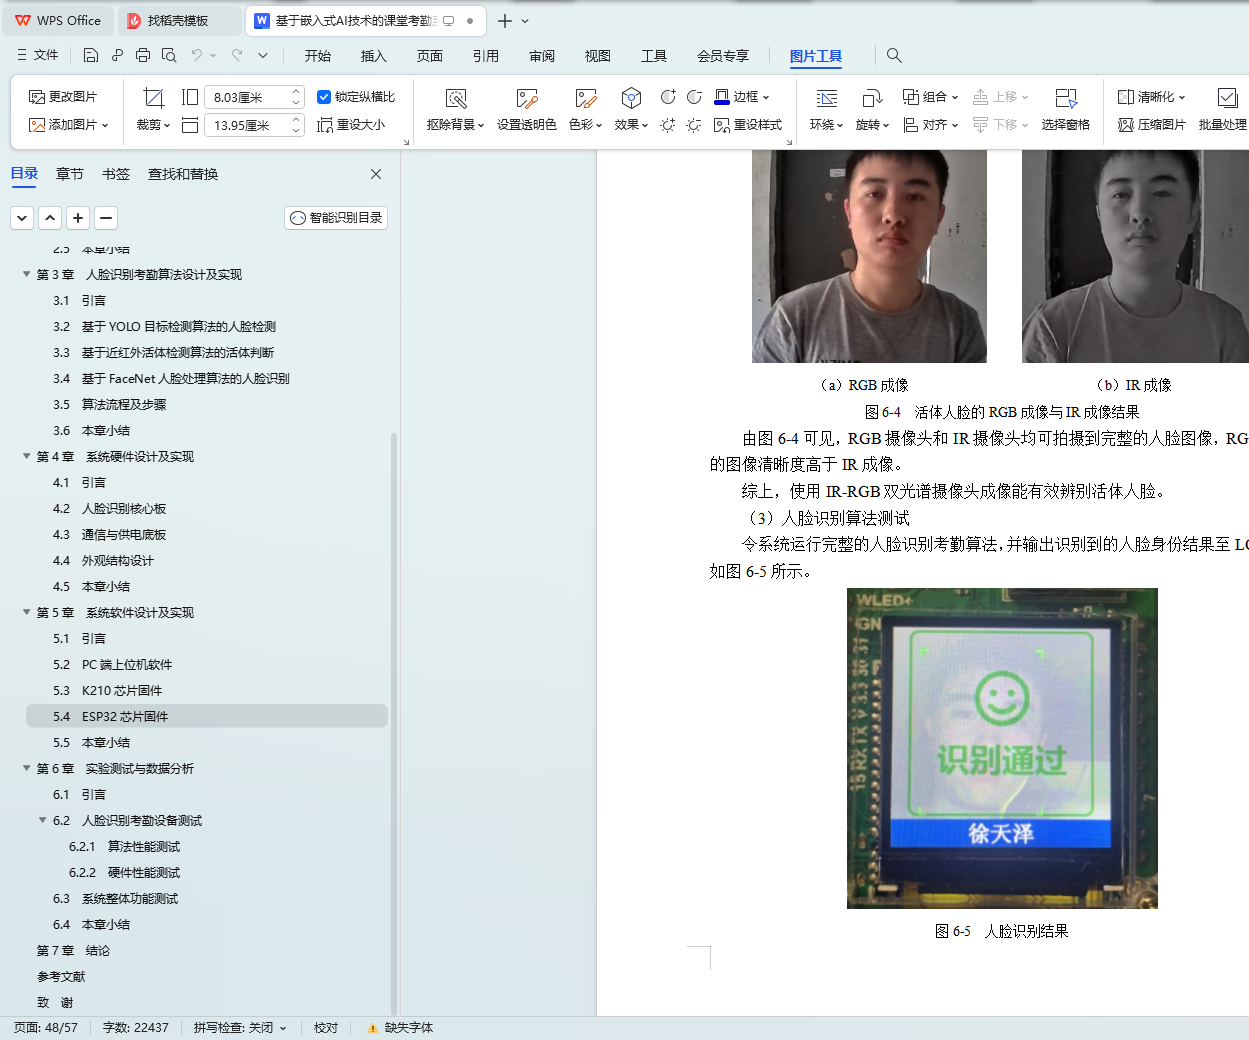Switch to 引用 ribbon tab
The width and height of the screenshot is (1249, 1040).
(x=486, y=56)
